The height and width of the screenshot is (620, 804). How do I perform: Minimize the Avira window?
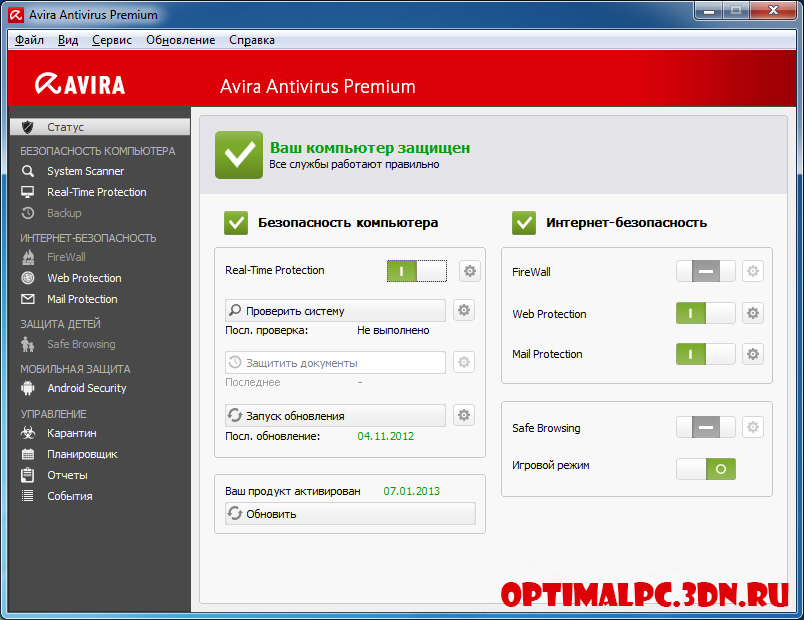tap(709, 11)
